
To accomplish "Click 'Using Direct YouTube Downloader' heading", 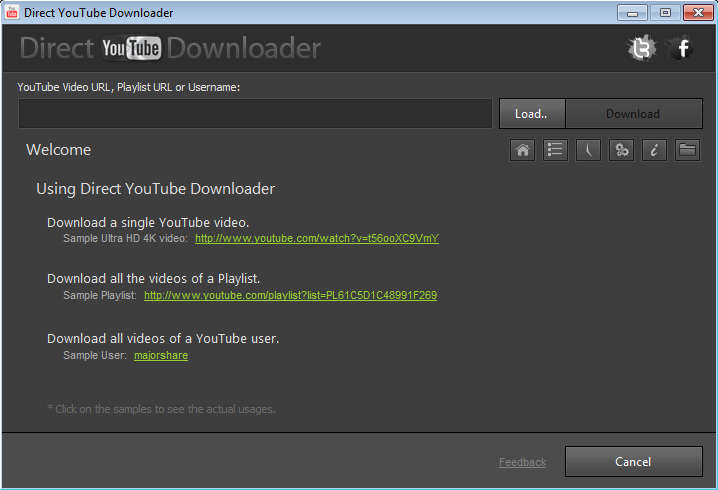I will tap(156, 189).
